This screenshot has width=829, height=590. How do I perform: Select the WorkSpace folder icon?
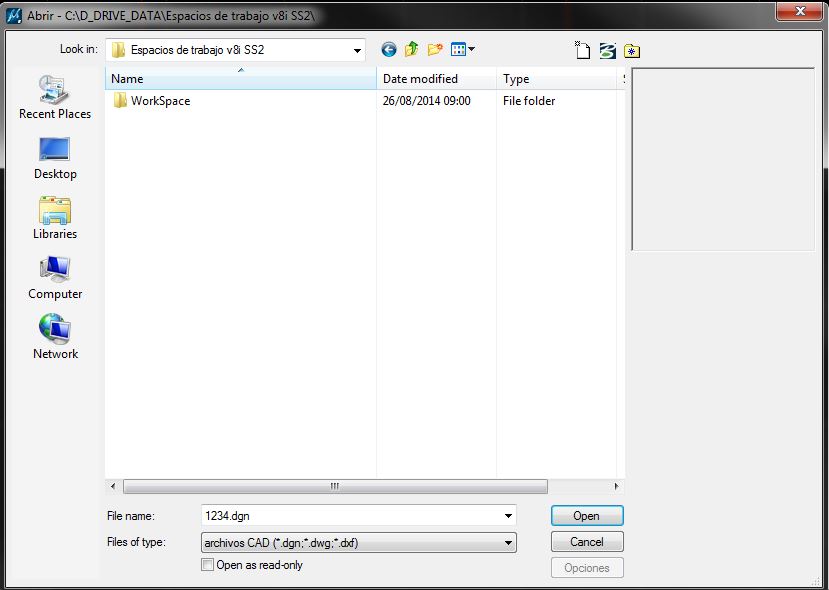[120, 100]
